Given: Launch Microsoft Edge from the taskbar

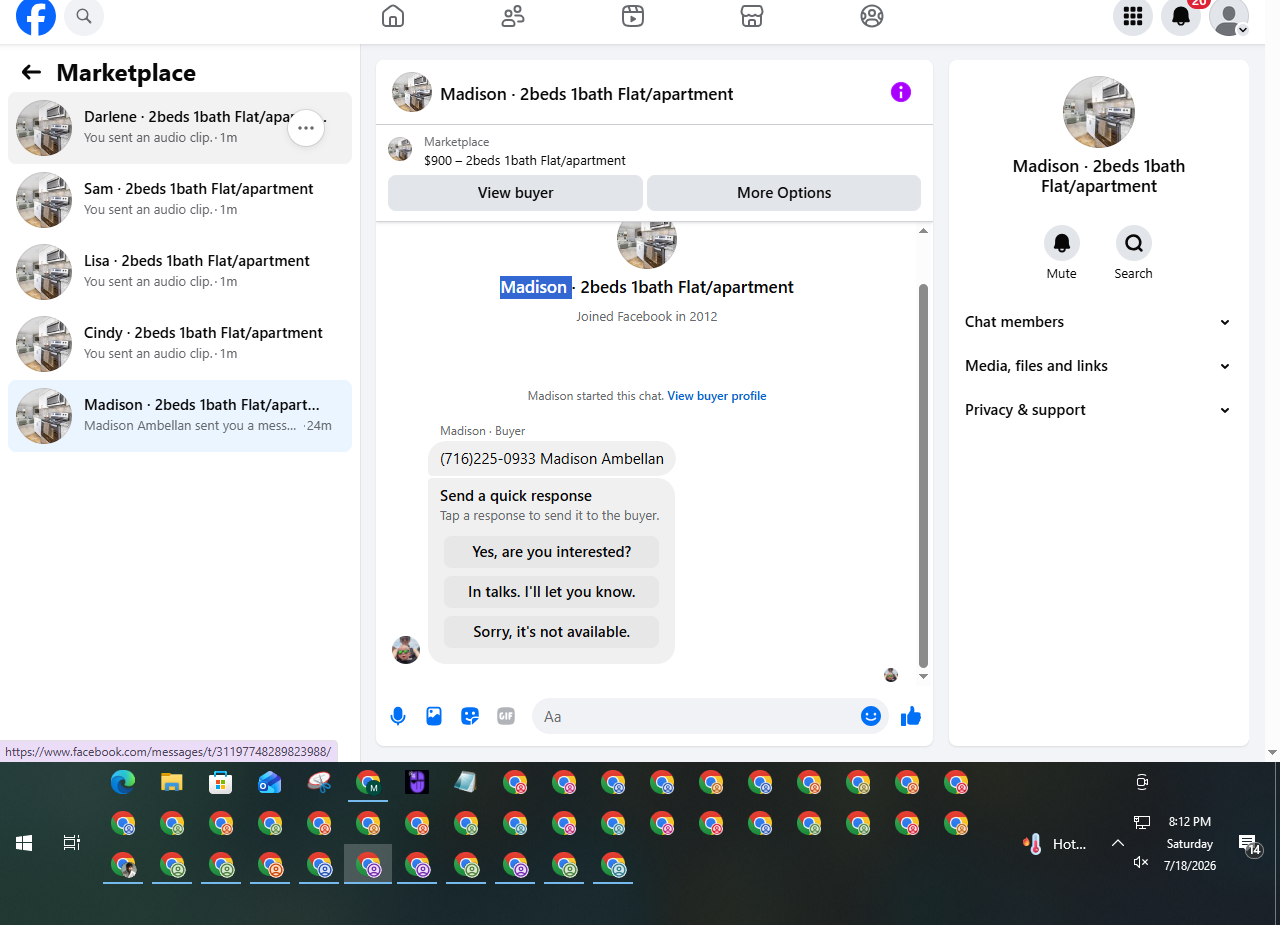Looking at the screenshot, I should [x=123, y=783].
